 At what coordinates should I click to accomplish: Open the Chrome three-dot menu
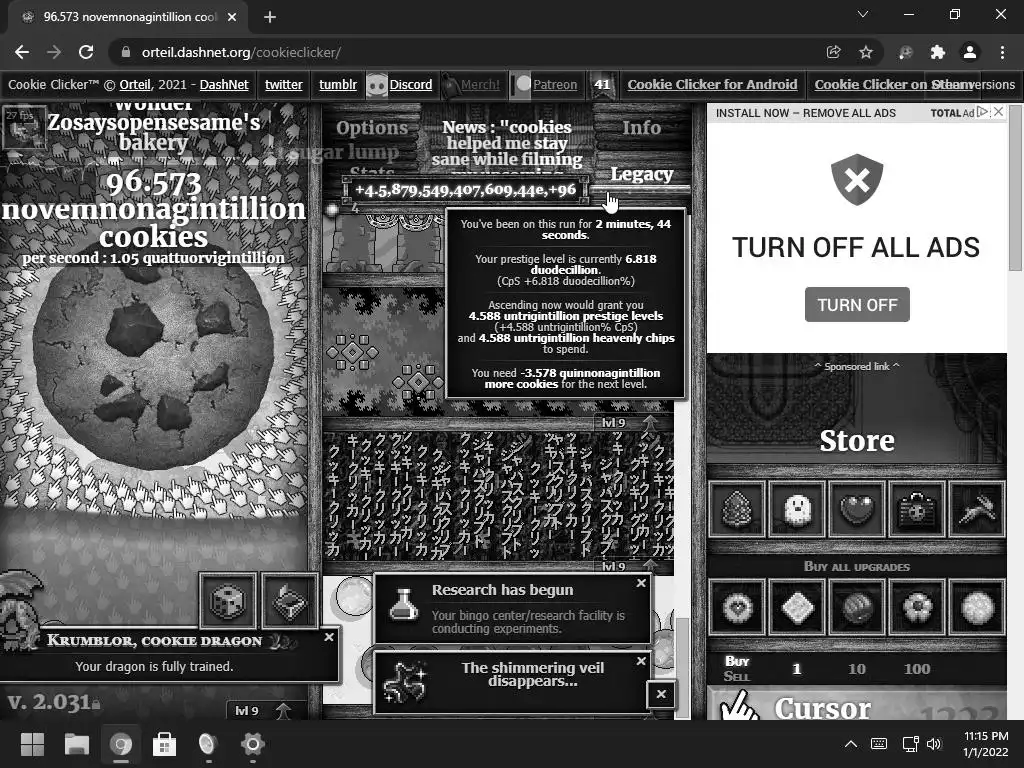point(1002,52)
